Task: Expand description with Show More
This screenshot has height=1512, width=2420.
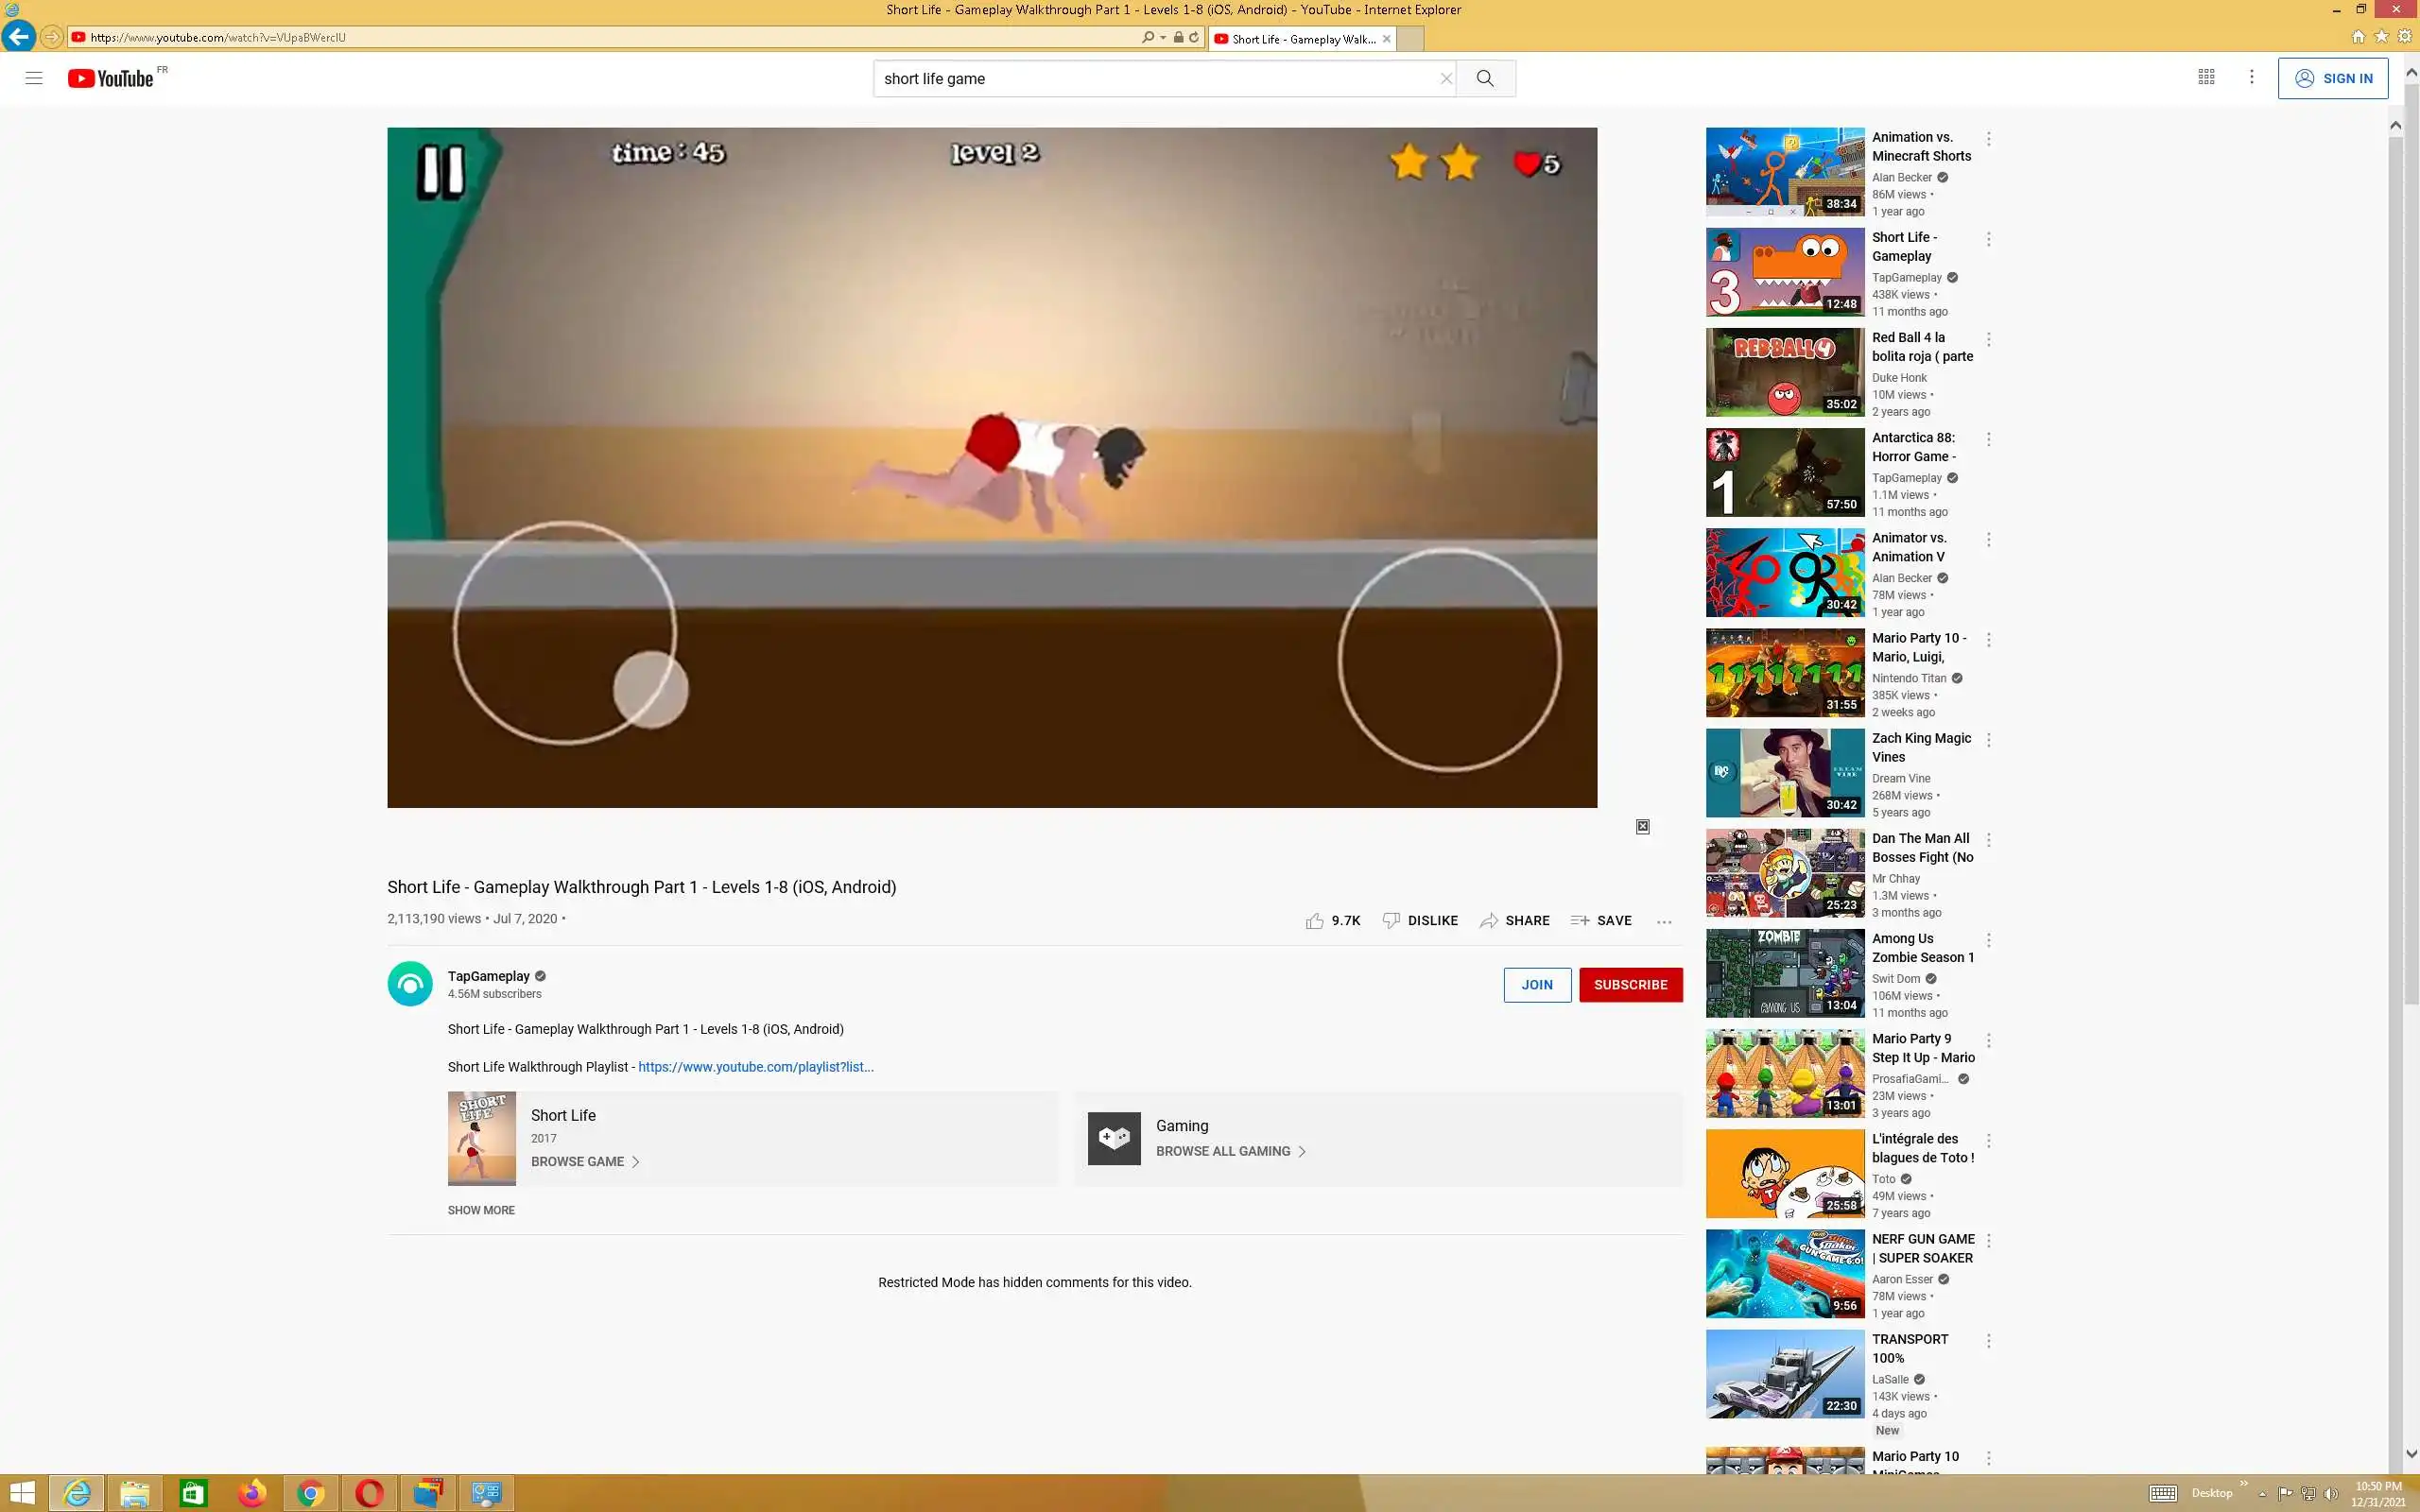Action: point(481,1210)
